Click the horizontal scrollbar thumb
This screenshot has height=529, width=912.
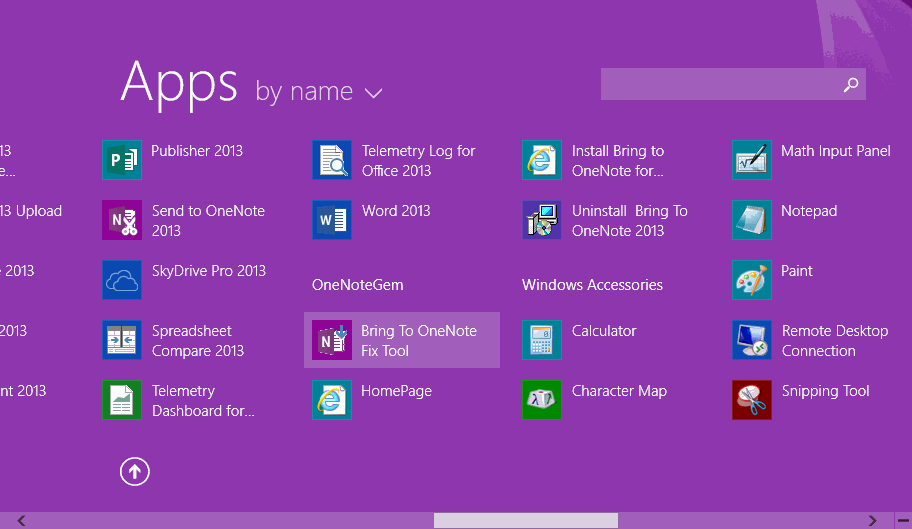pos(526,520)
